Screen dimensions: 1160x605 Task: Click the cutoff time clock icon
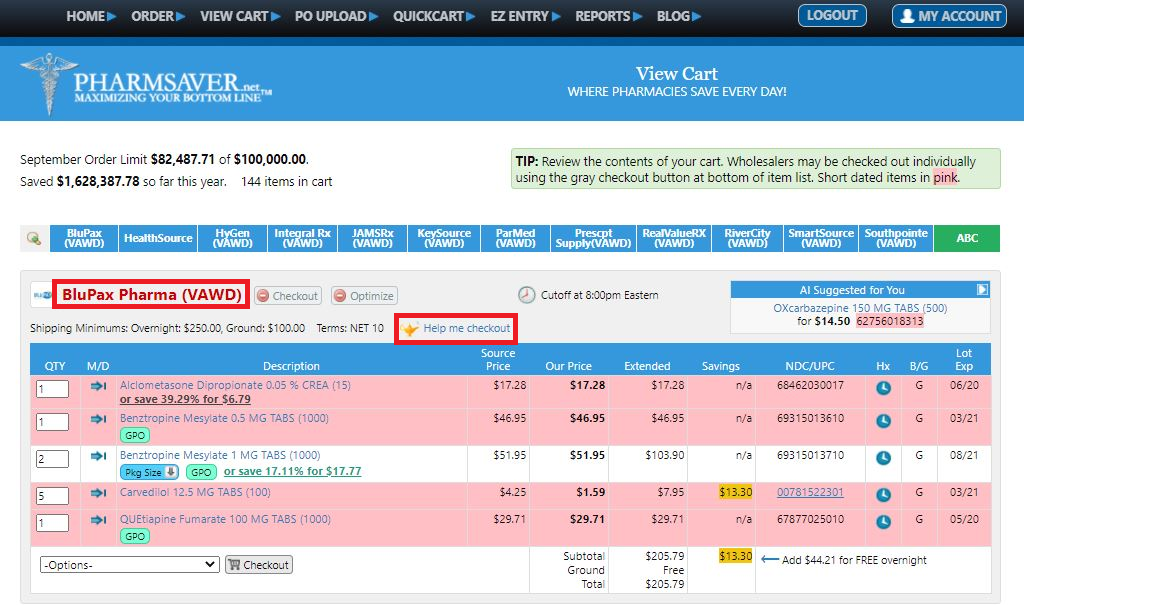(526, 295)
